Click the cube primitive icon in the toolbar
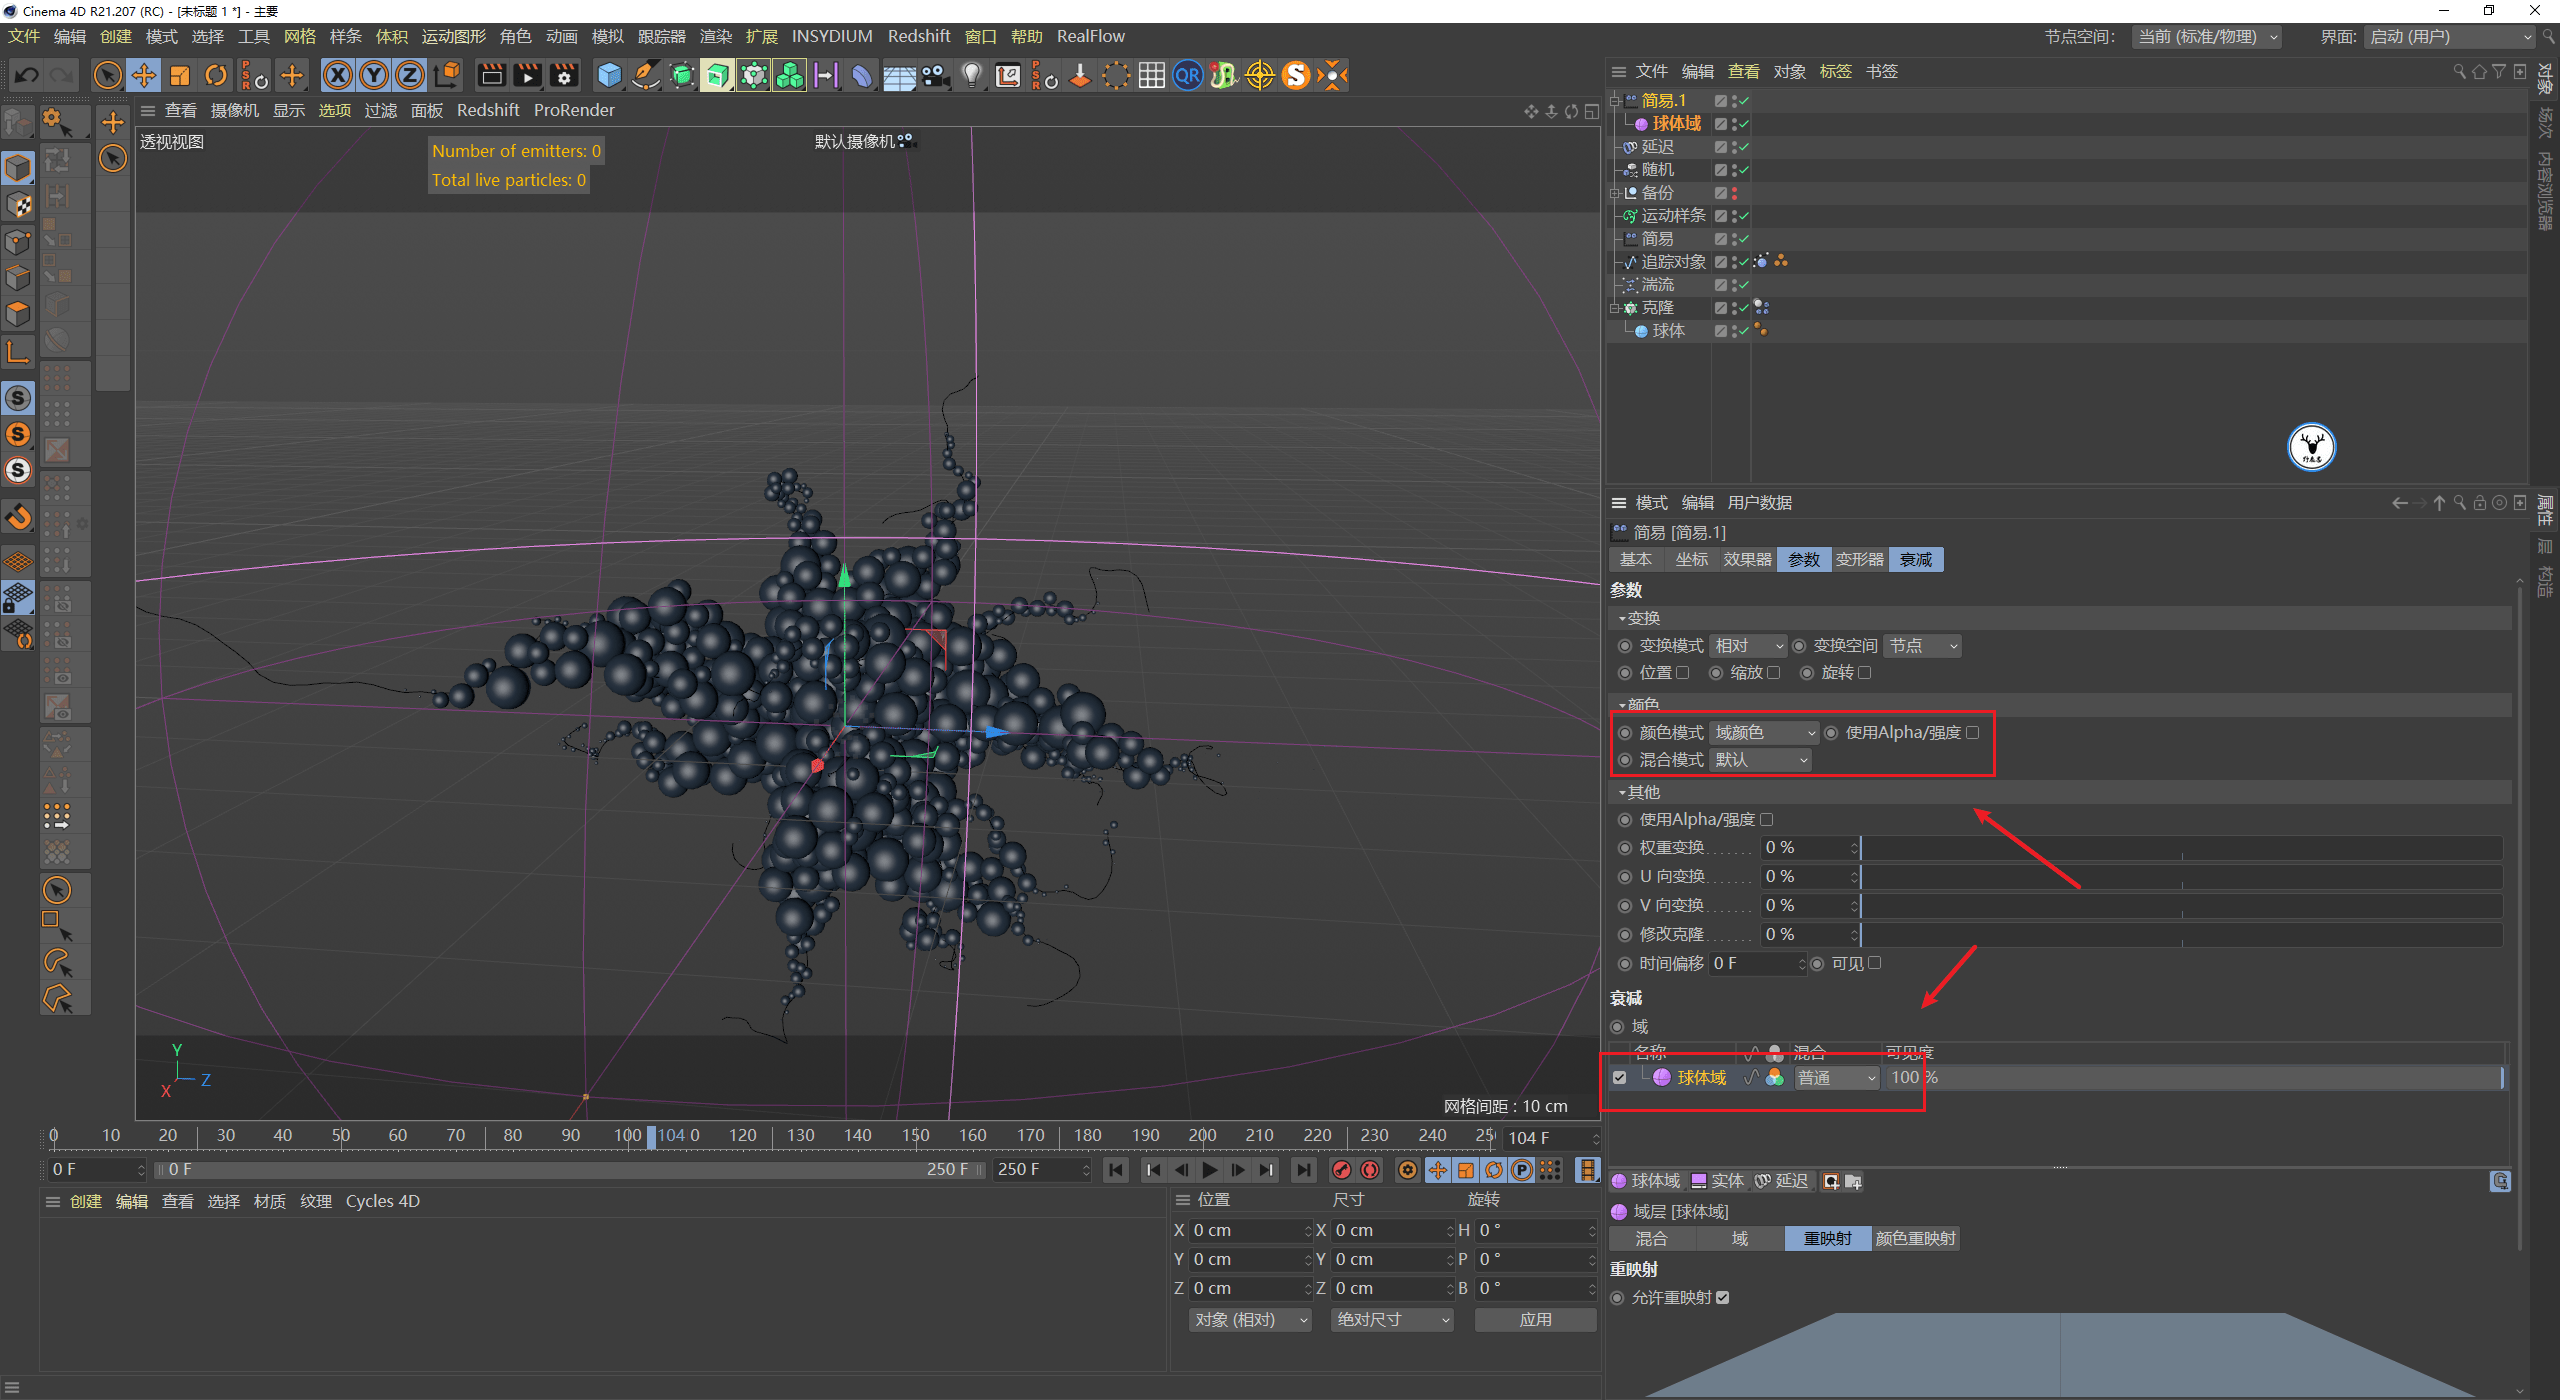Image resolution: width=2560 pixels, height=1400 pixels. [608, 75]
